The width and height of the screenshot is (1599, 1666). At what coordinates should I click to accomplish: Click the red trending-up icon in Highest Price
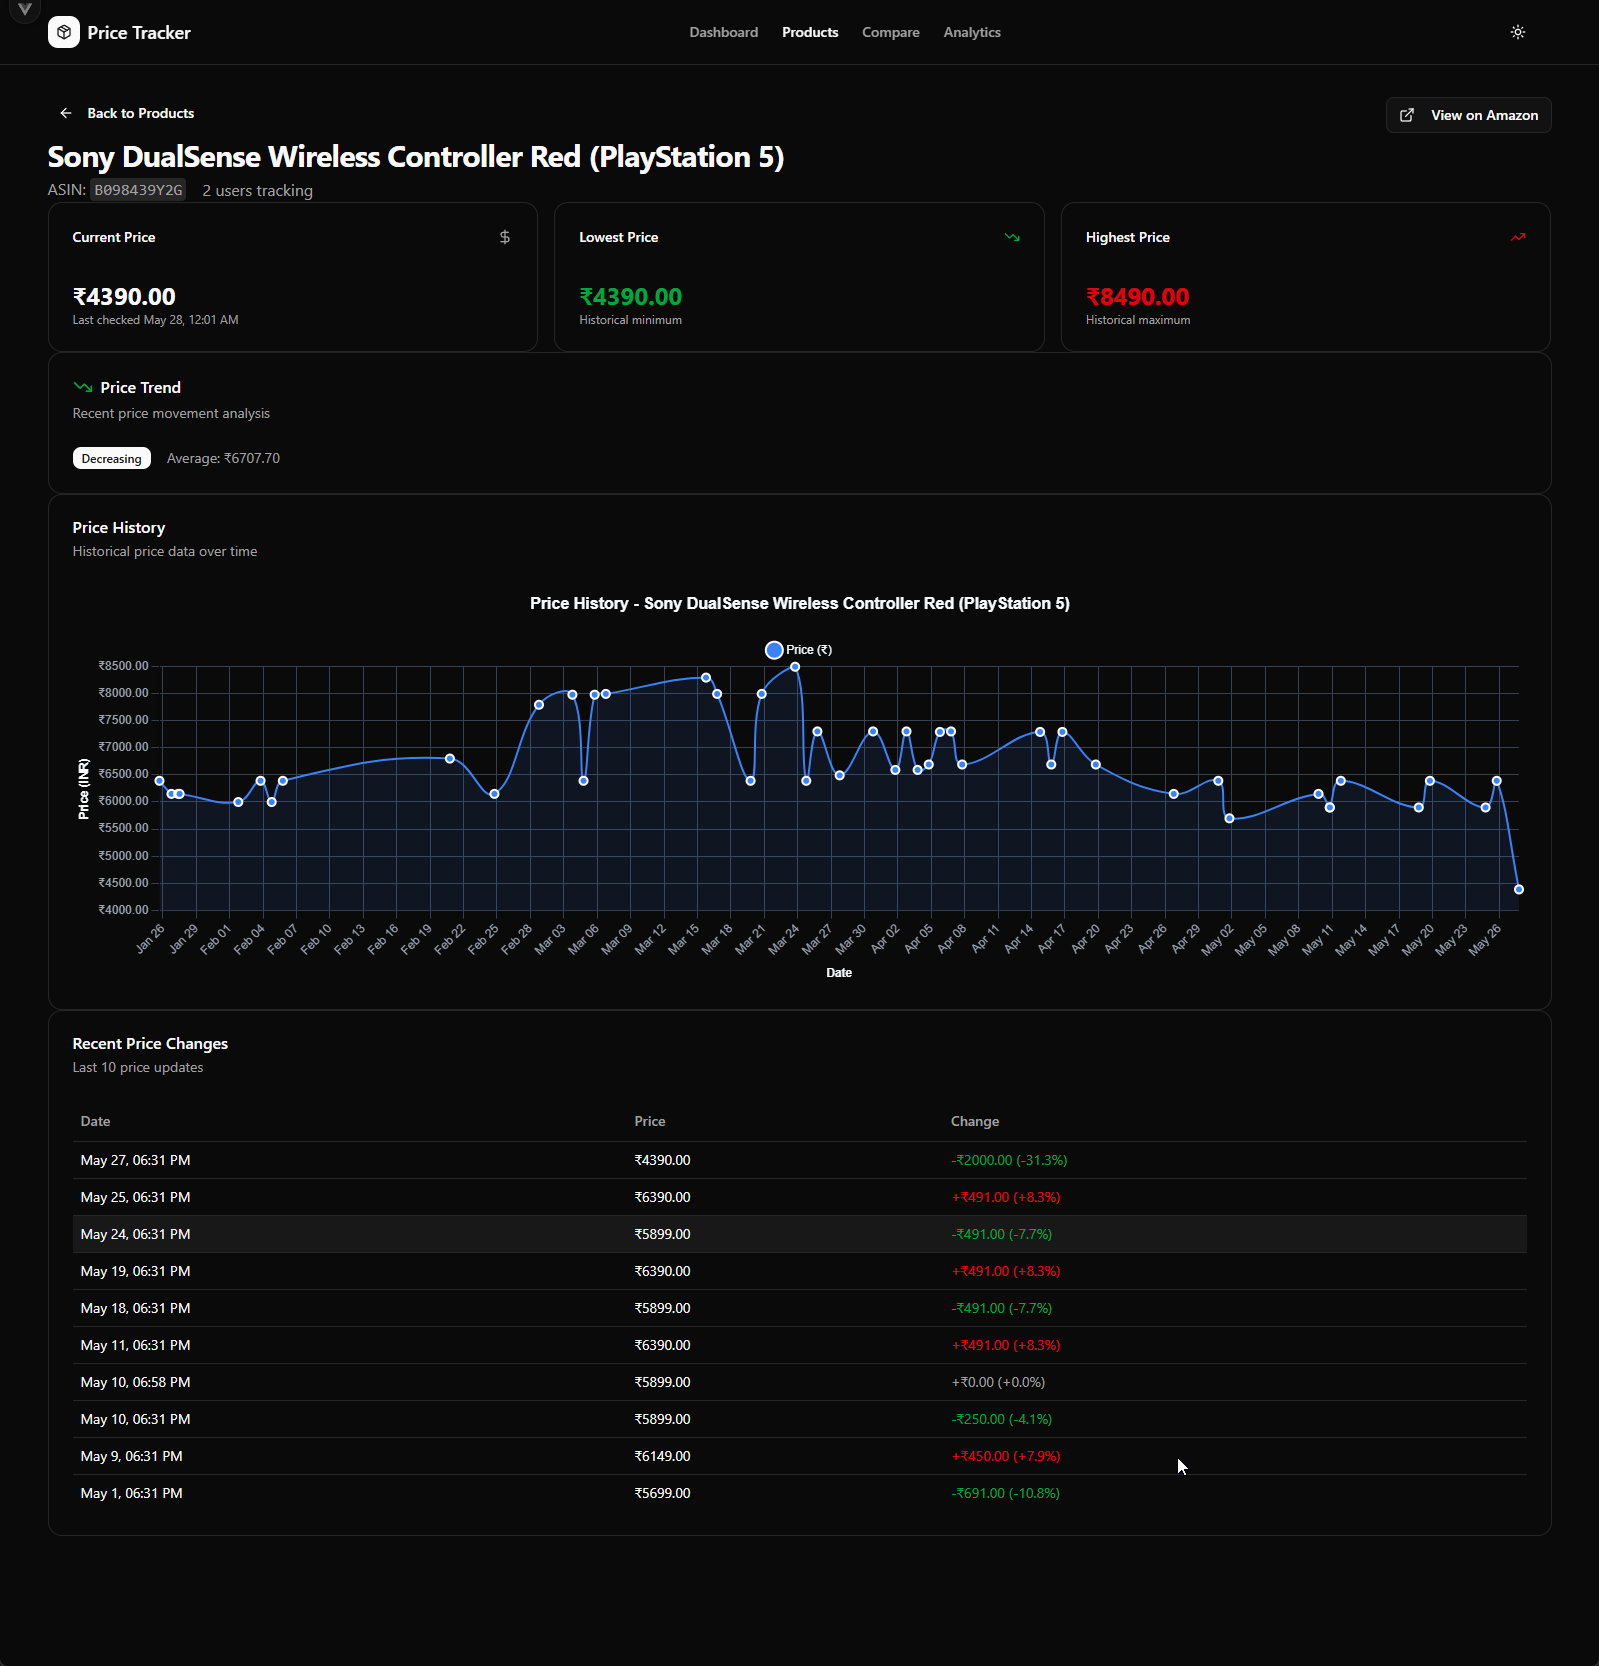click(1518, 237)
